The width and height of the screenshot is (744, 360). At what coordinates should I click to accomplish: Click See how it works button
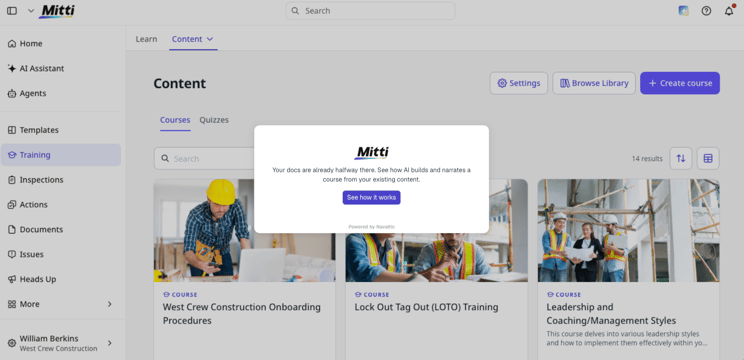click(372, 197)
